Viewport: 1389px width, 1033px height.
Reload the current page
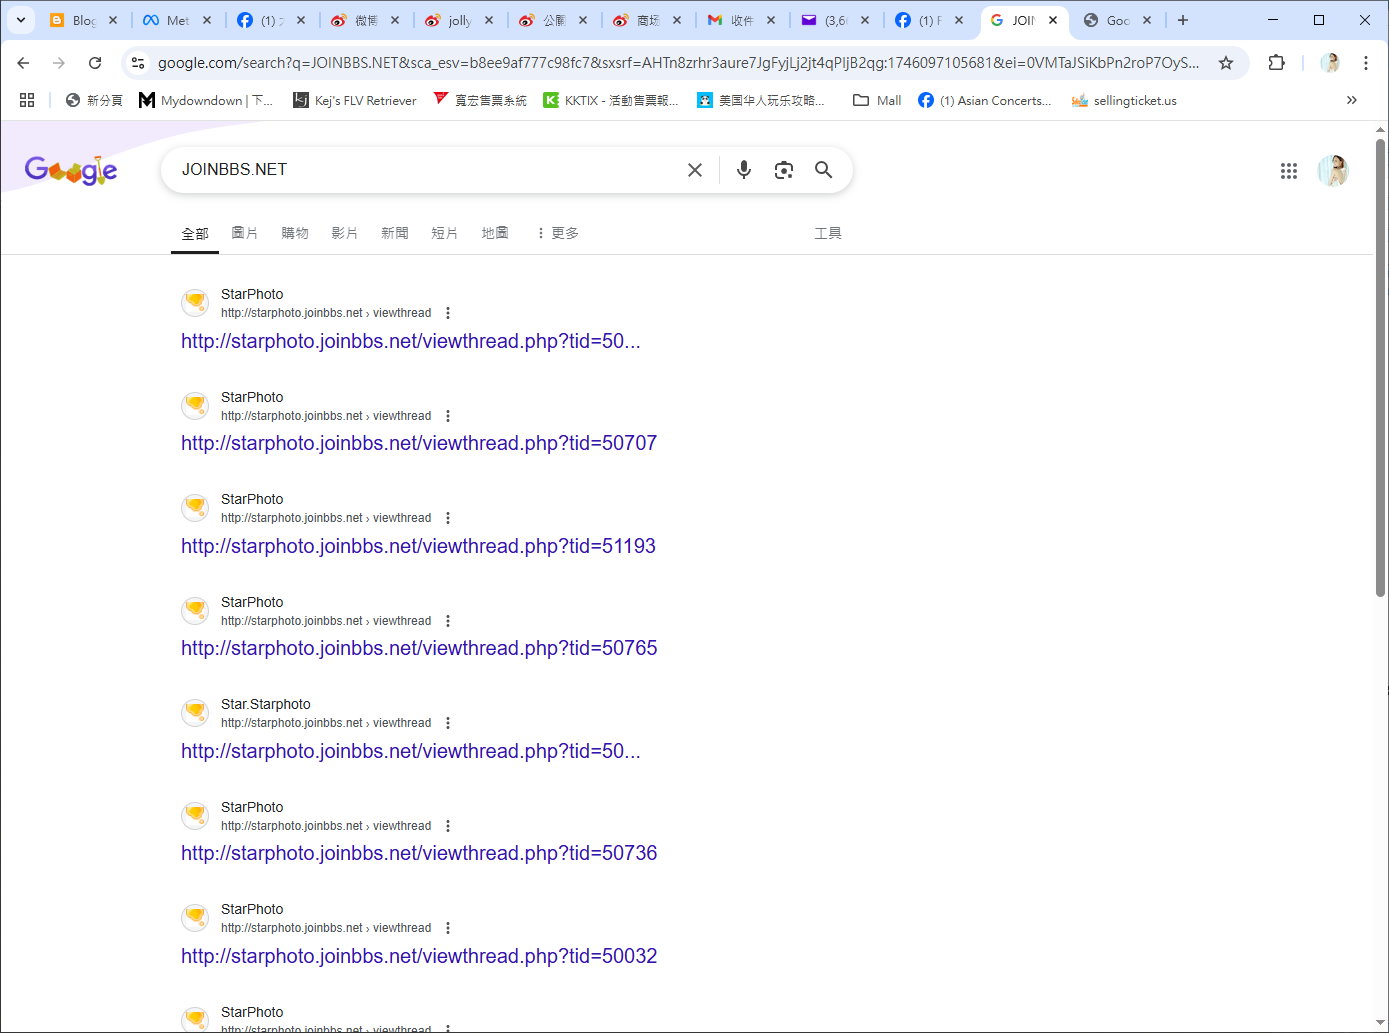pyautogui.click(x=95, y=63)
